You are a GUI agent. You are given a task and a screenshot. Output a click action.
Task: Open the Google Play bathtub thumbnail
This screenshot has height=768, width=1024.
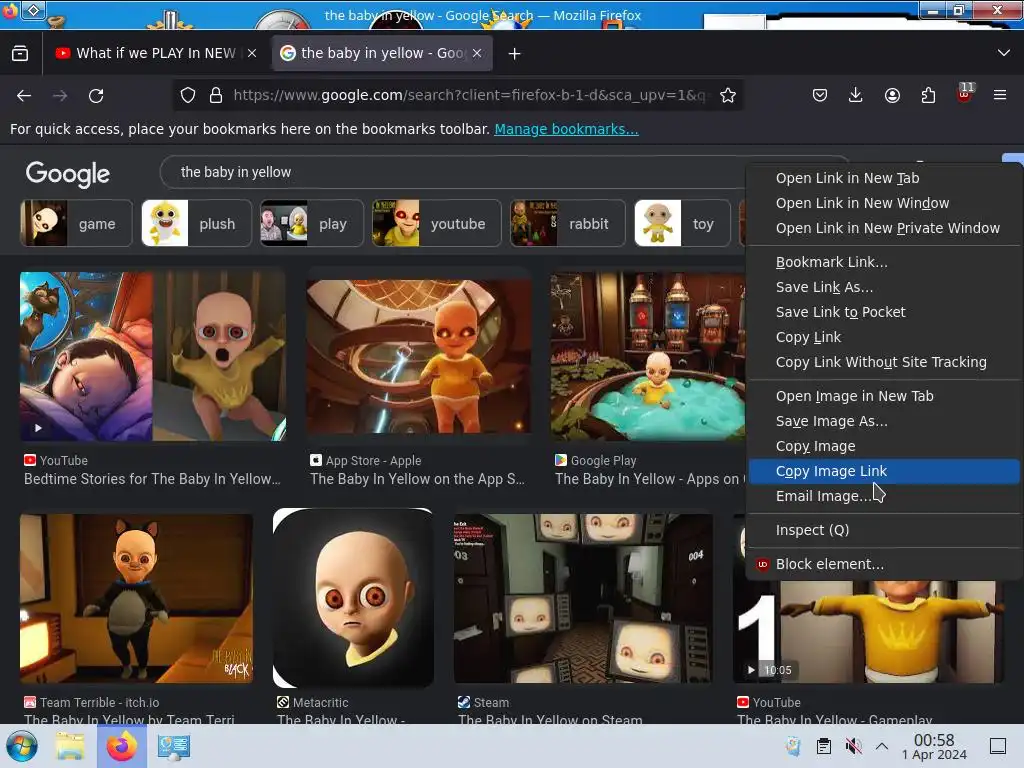coord(648,357)
